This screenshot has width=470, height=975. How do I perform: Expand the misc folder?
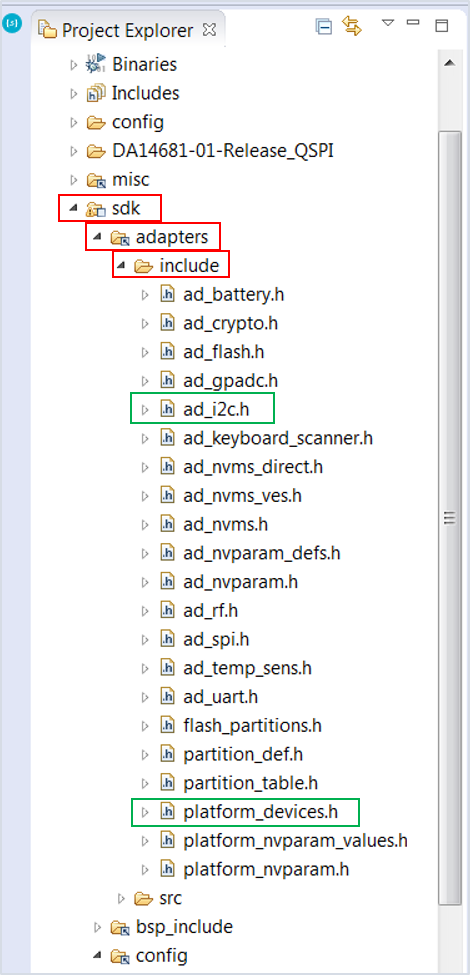74,180
